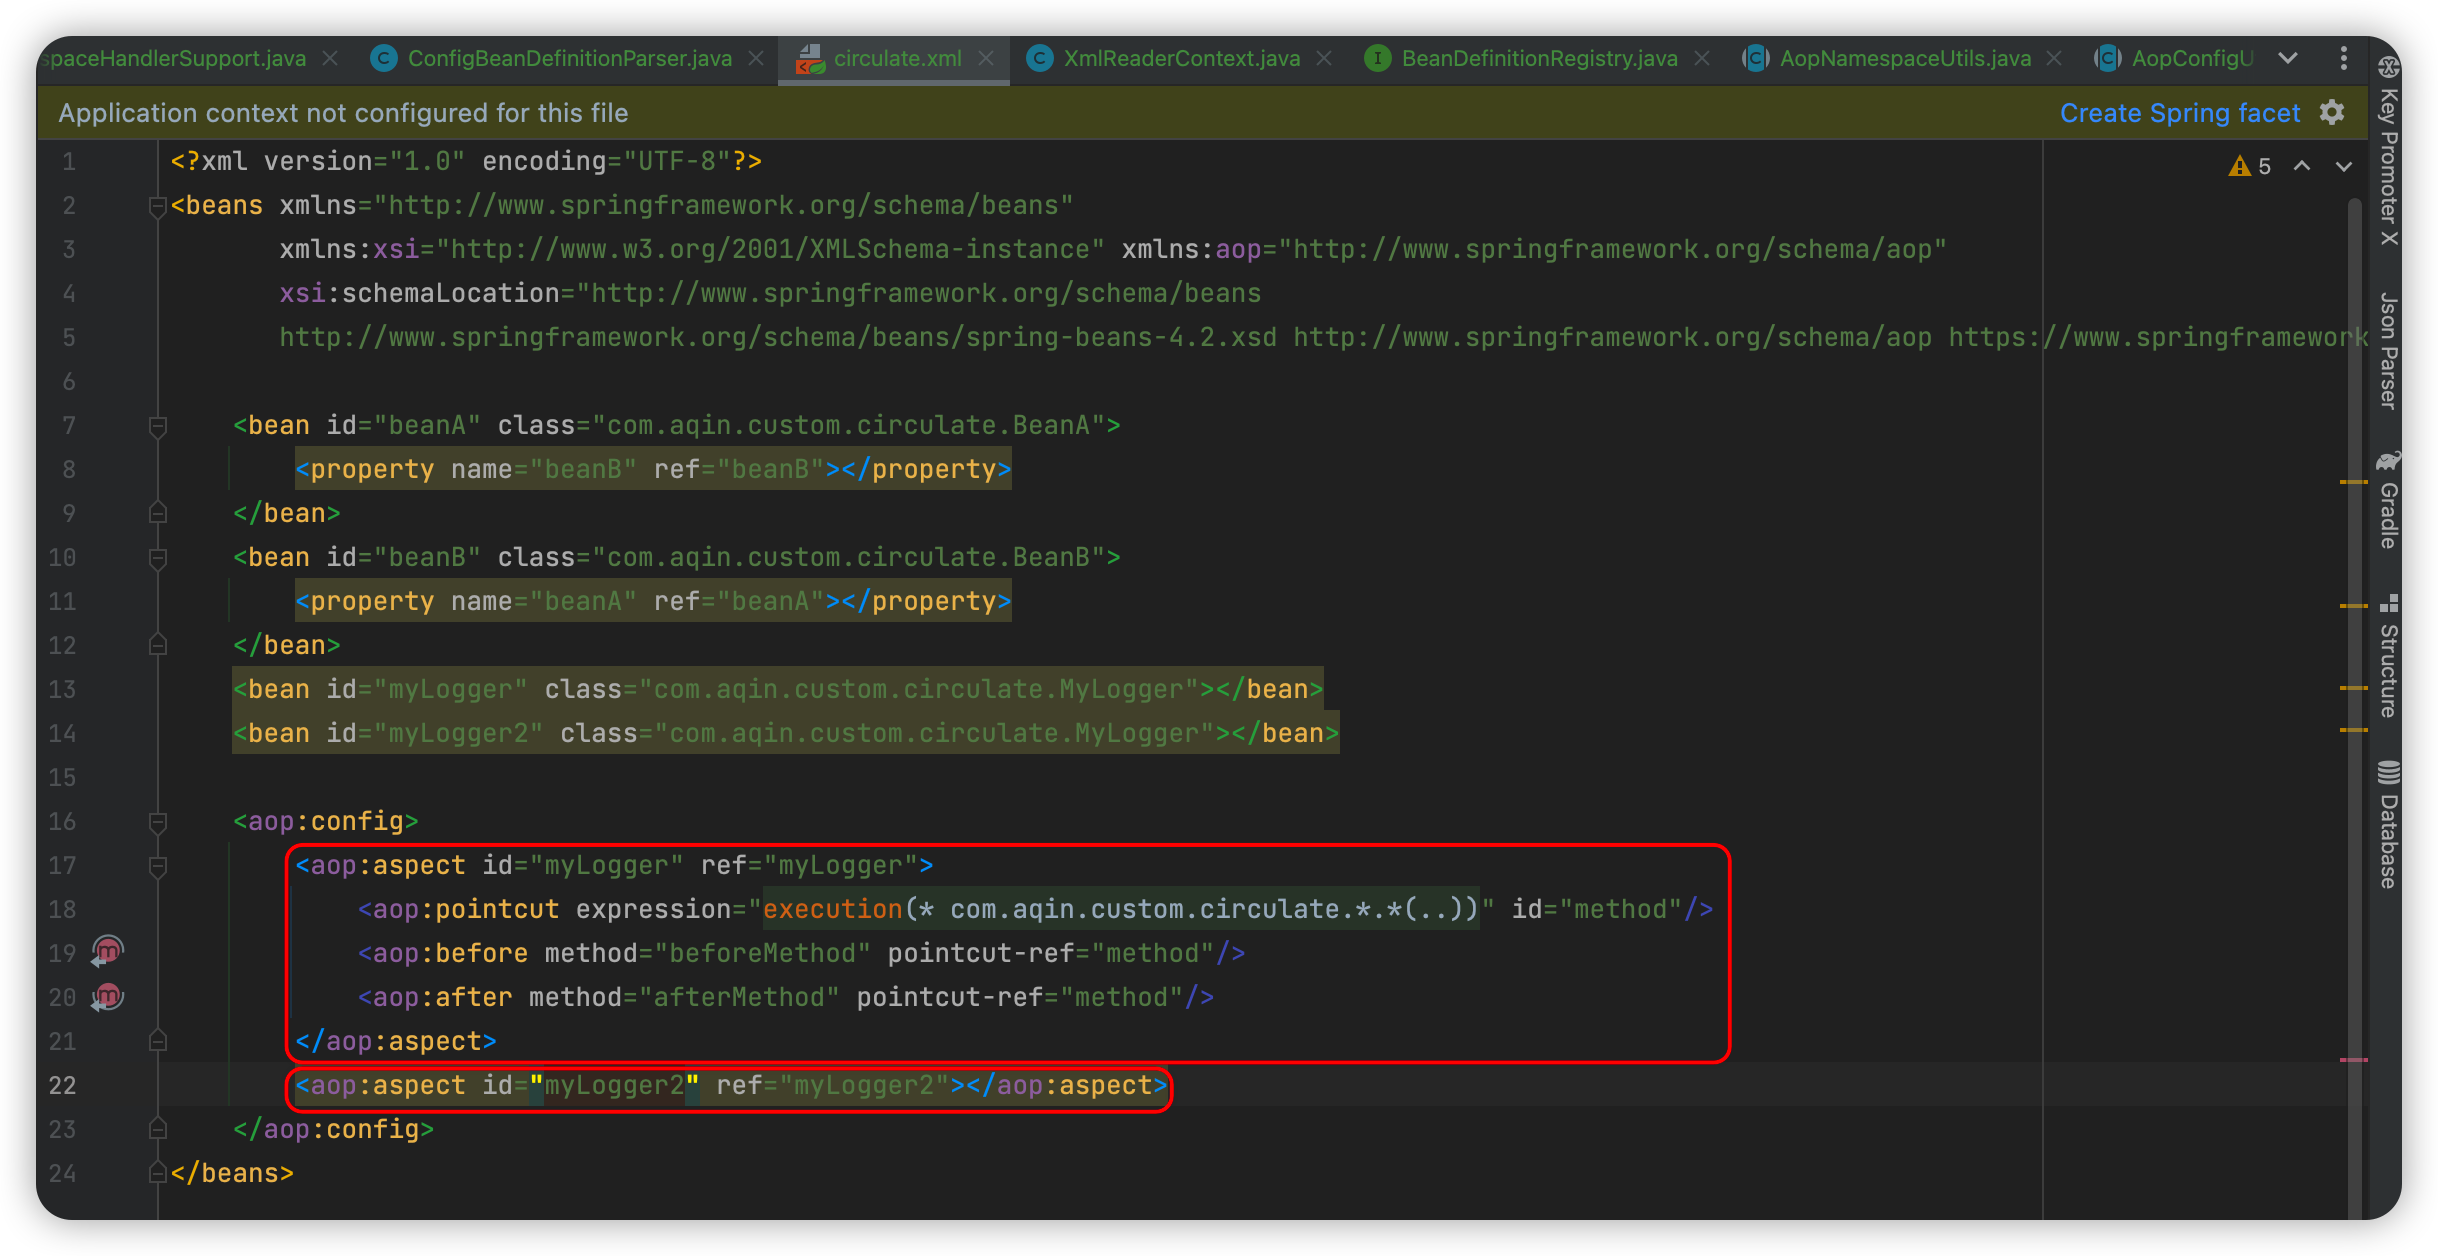Screen dimensions: 2438x1256
Task: Open Spring facet settings gear
Action: [x=2332, y=112]
